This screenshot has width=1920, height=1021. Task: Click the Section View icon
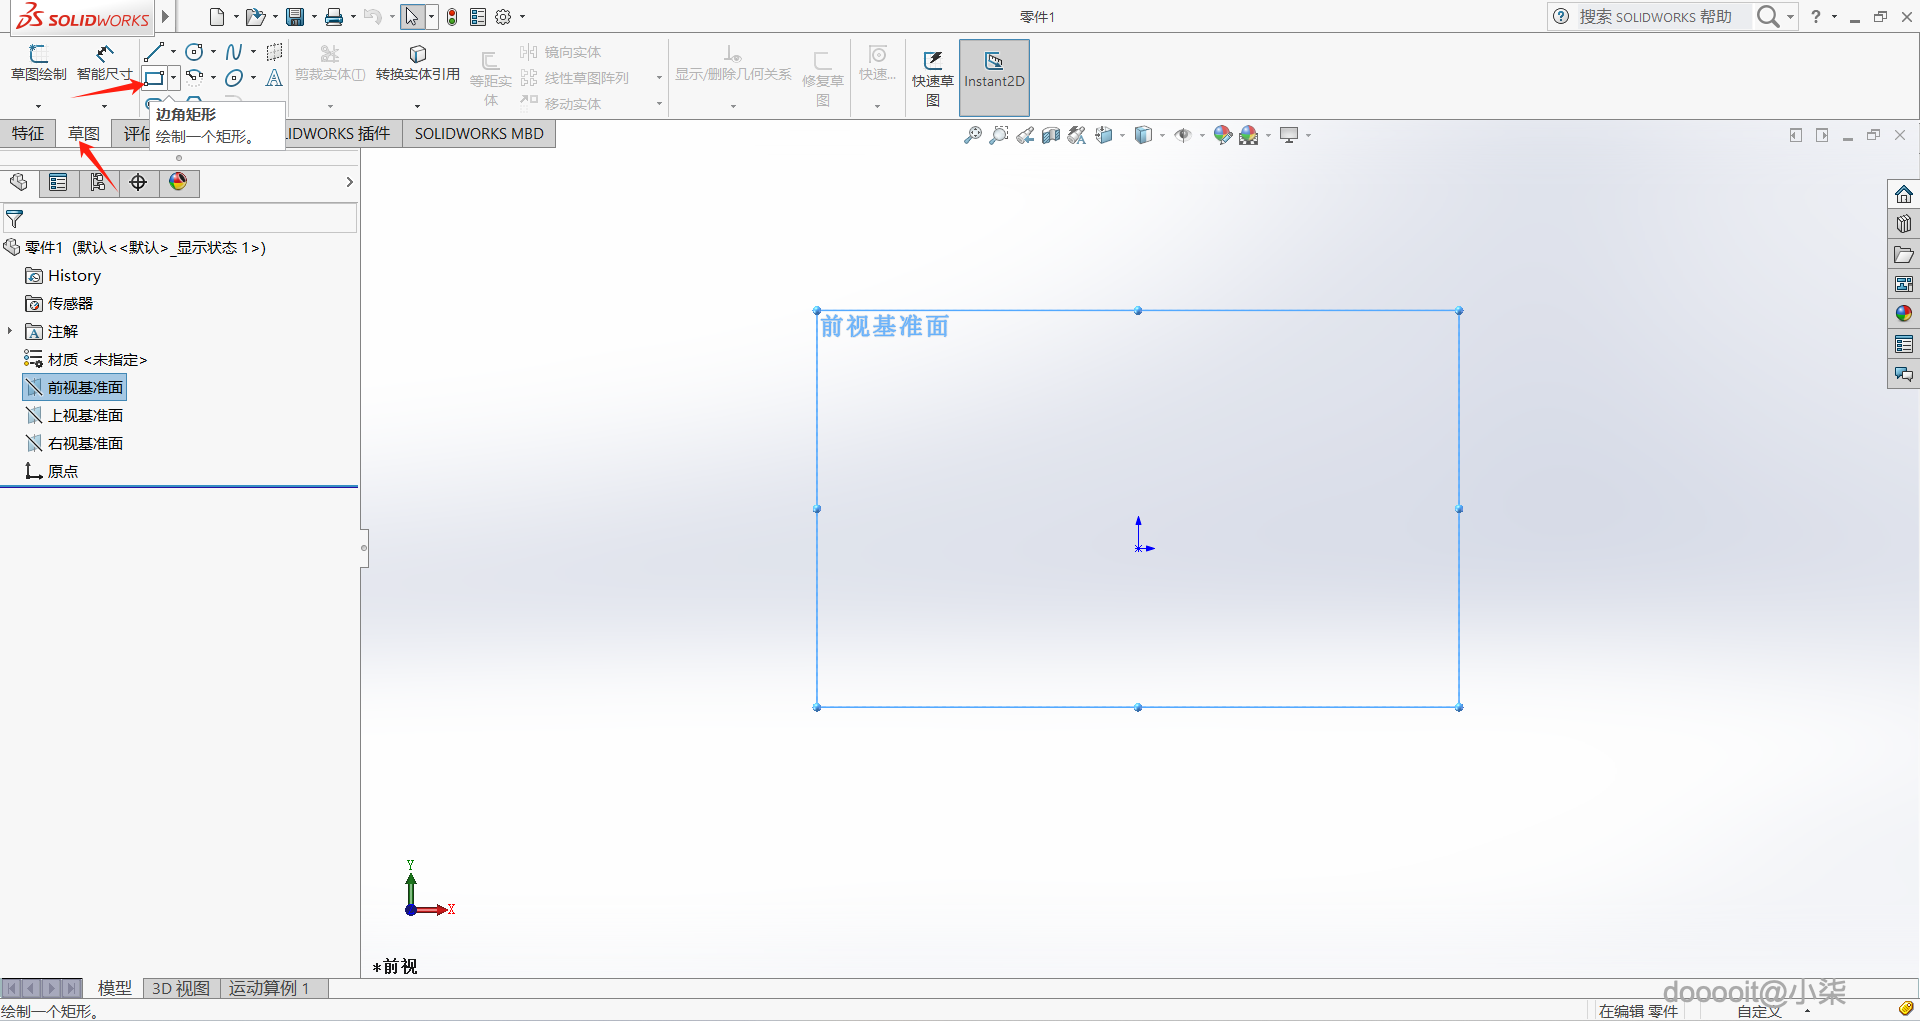(1050, 135)
